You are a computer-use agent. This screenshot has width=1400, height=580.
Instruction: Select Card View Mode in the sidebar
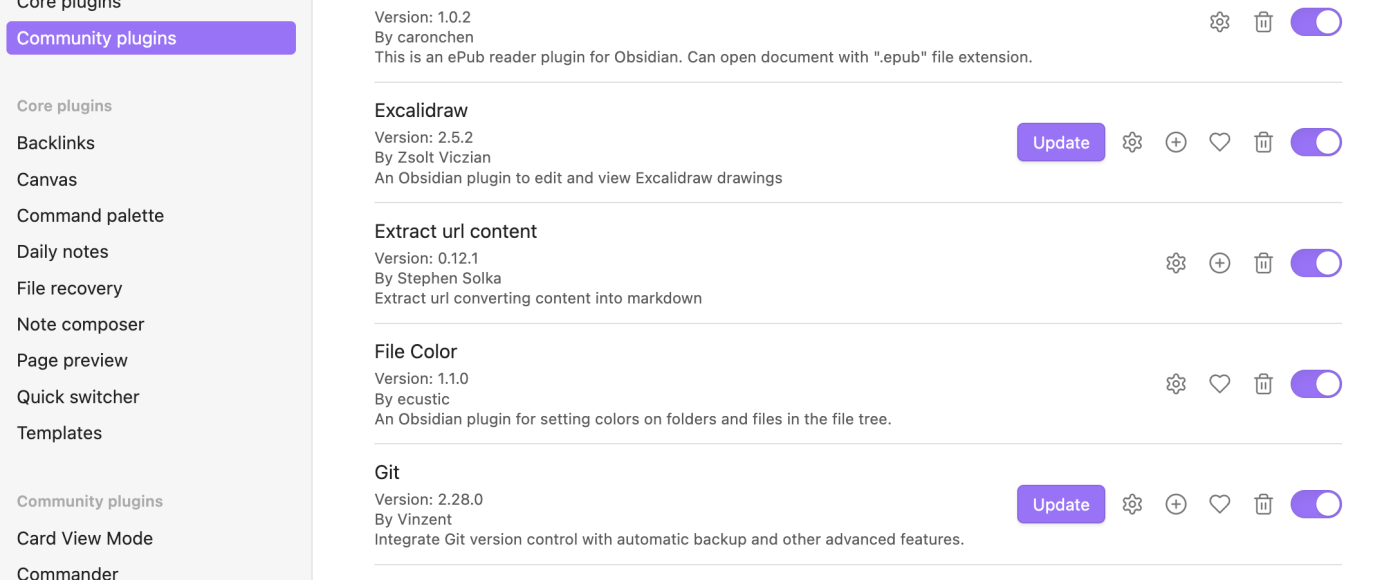pyautogui.click(x=84, y=538)
